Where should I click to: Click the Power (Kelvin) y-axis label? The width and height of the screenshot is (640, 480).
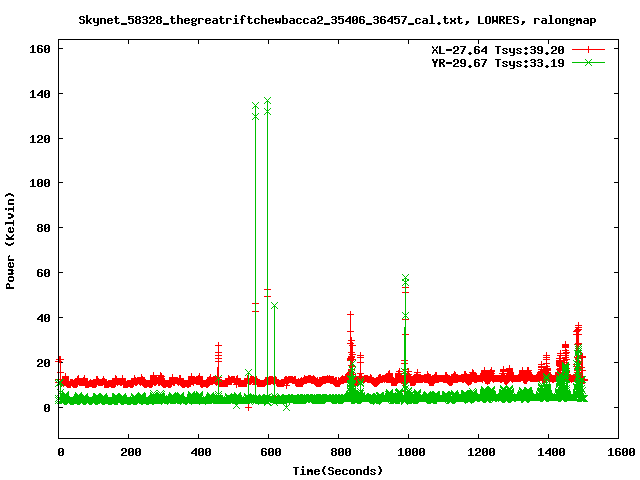(10, 241)
